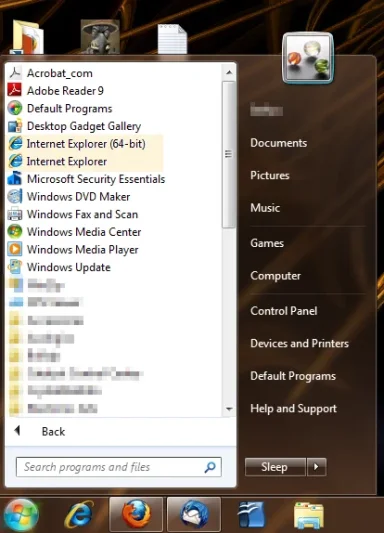Click the Windows DVD Maker icon

pyautogui.click(x=15, y=196)
